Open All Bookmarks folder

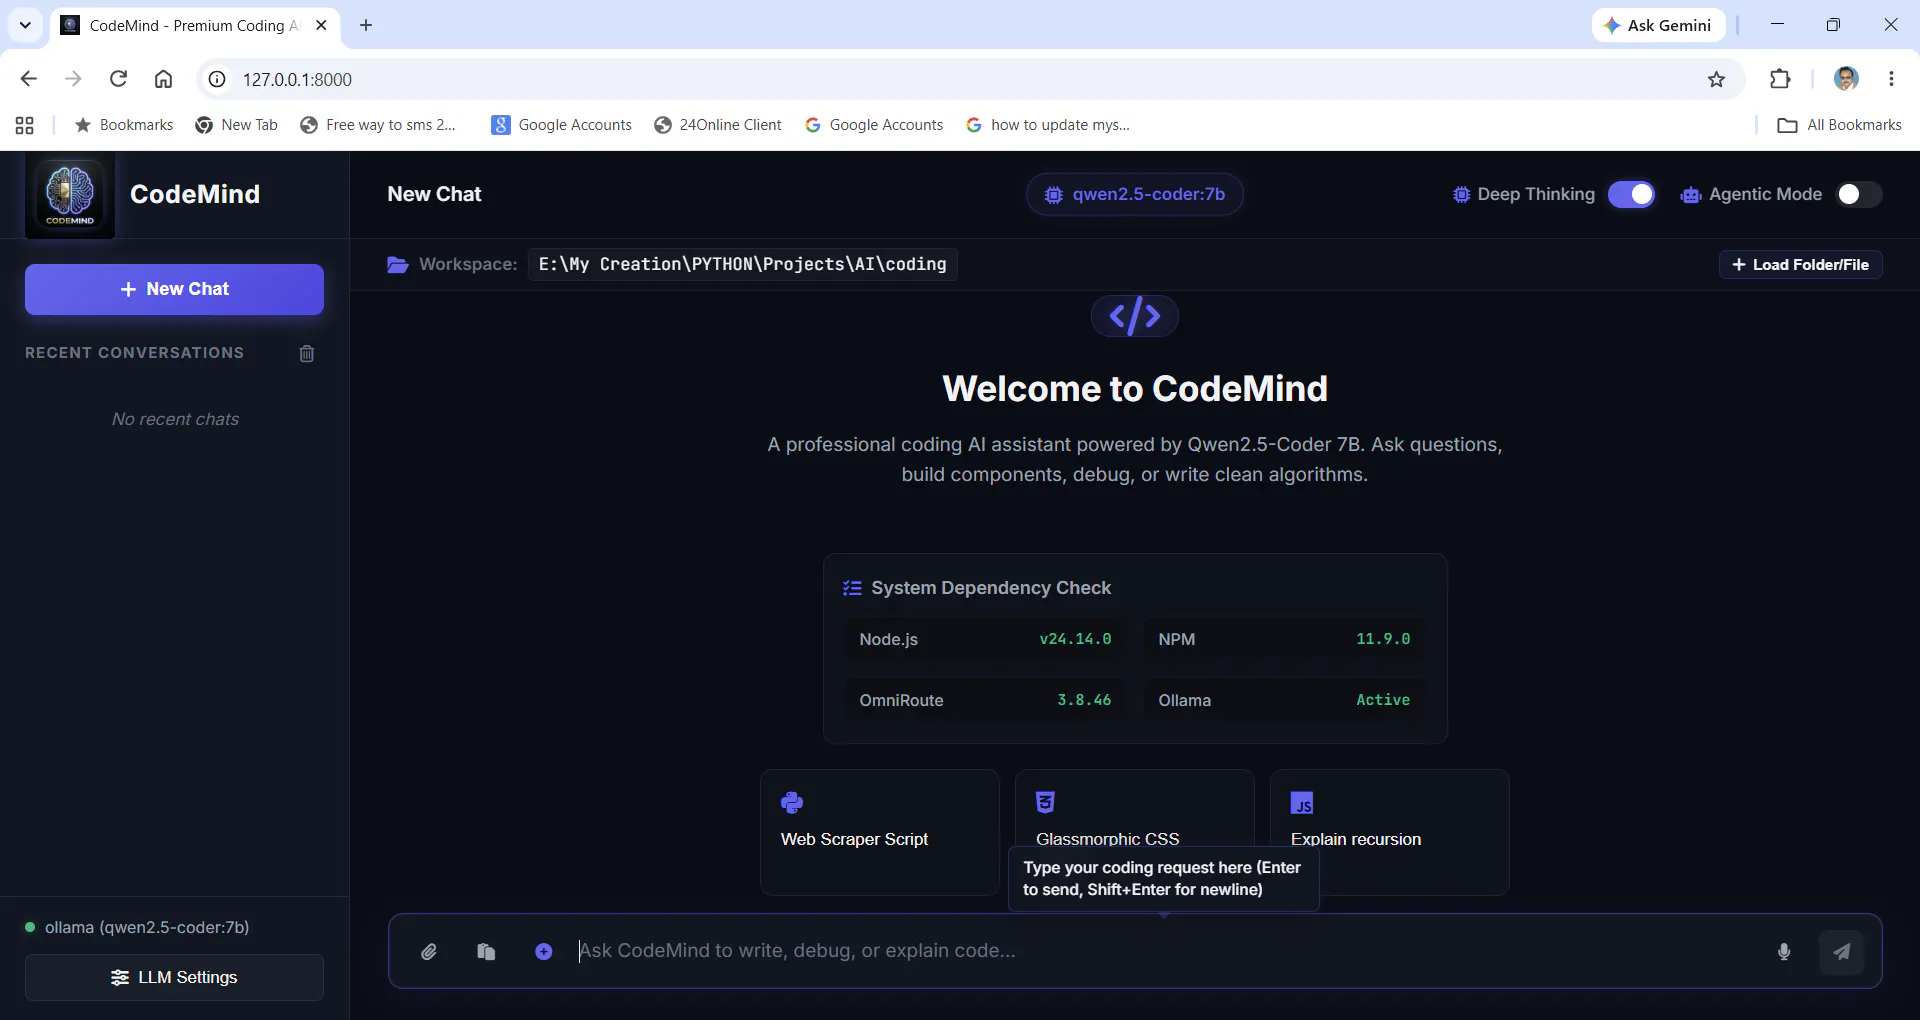tap(1840, 125)
